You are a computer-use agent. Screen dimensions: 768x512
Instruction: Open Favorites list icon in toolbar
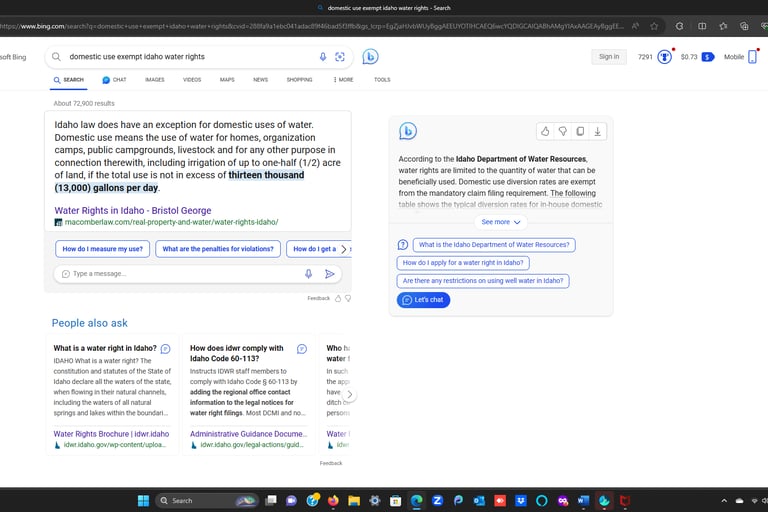pyautogui.click(x=723, y=26)
